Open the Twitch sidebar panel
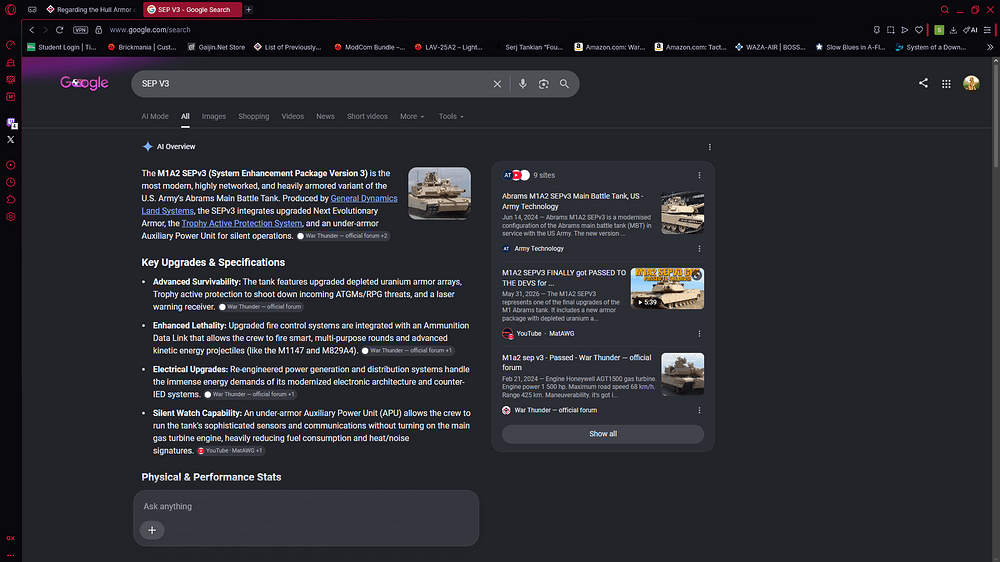This screenshot has height=562, width=1000. [11, 122]
